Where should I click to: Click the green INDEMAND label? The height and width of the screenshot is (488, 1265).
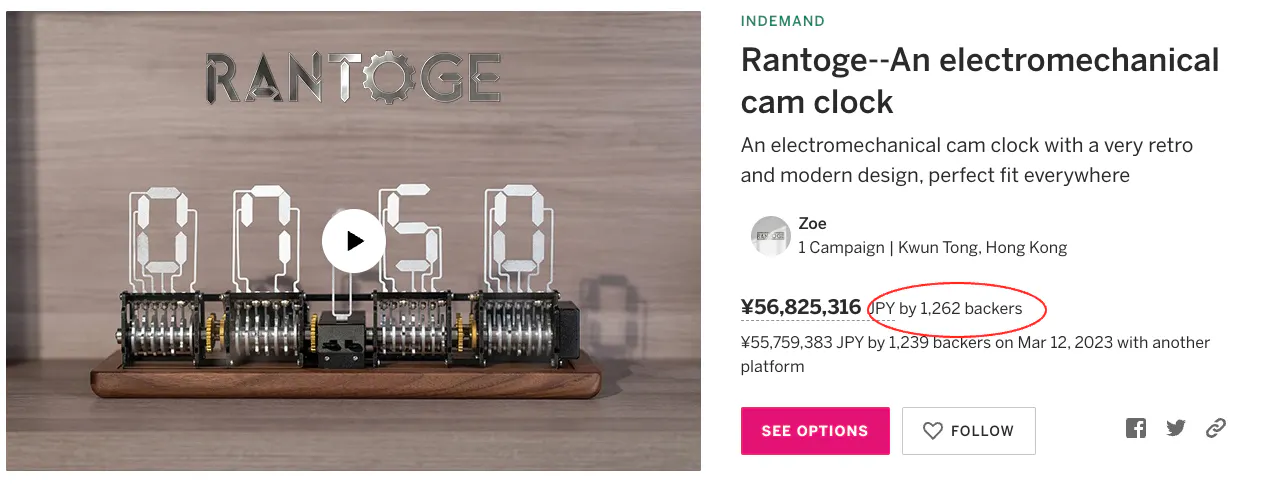point(783,21)
